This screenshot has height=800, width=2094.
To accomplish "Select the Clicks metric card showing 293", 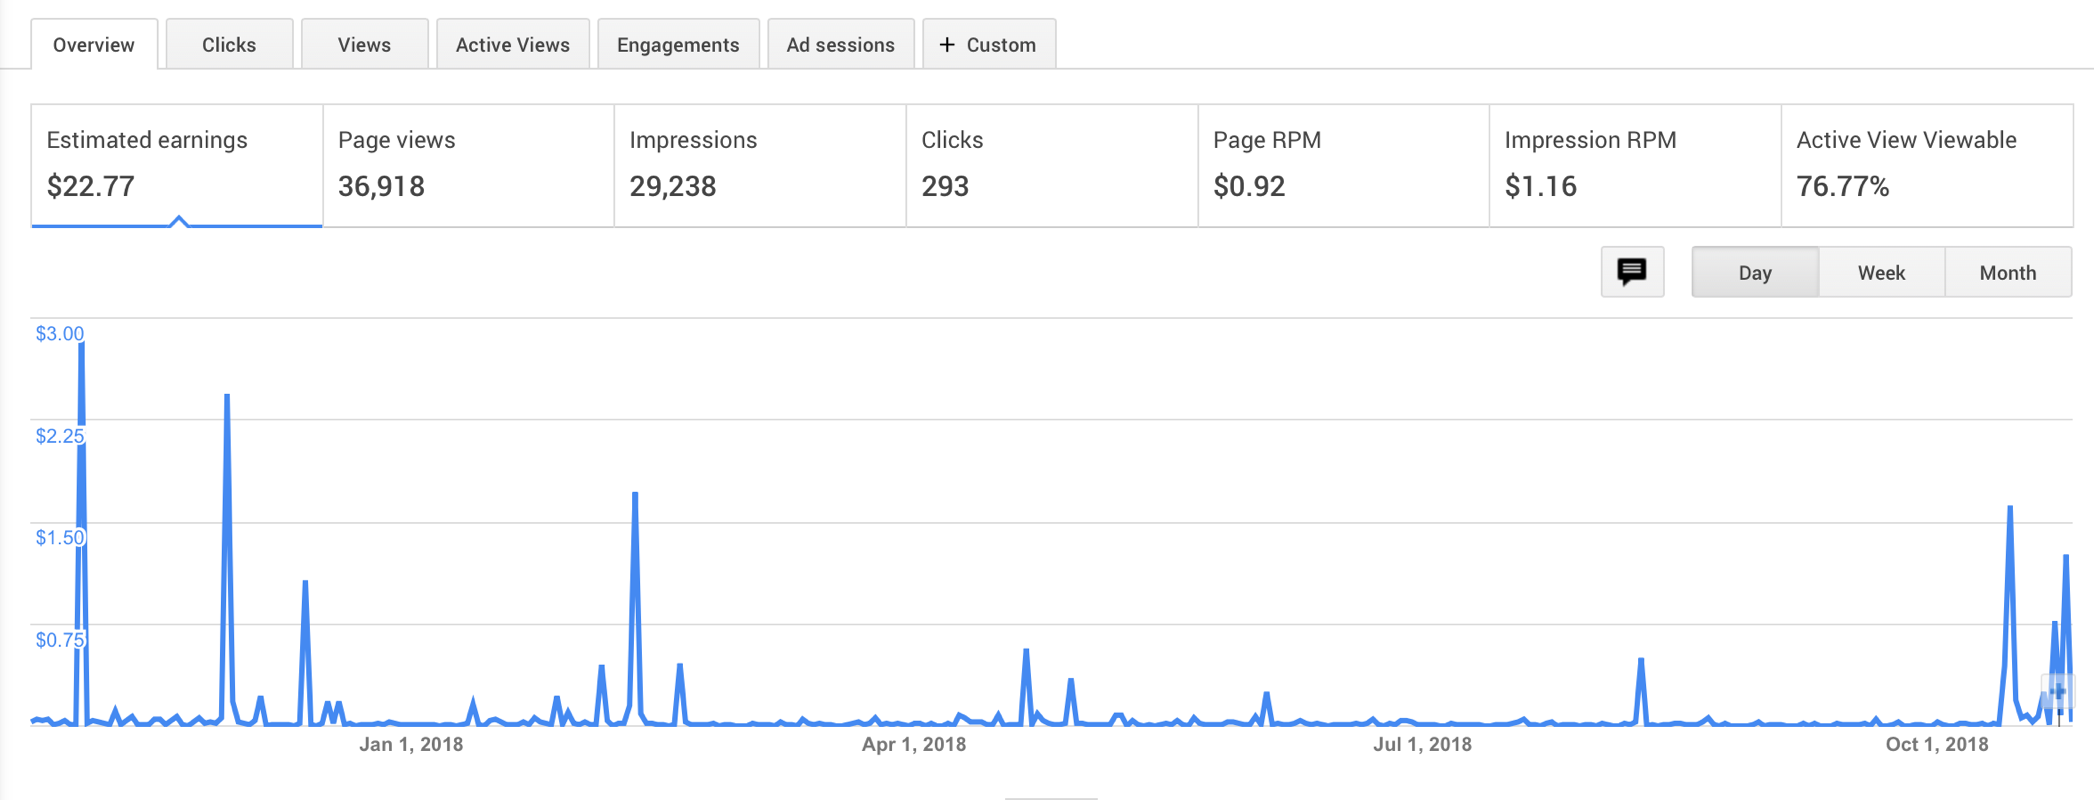I will click(1052, 166).
